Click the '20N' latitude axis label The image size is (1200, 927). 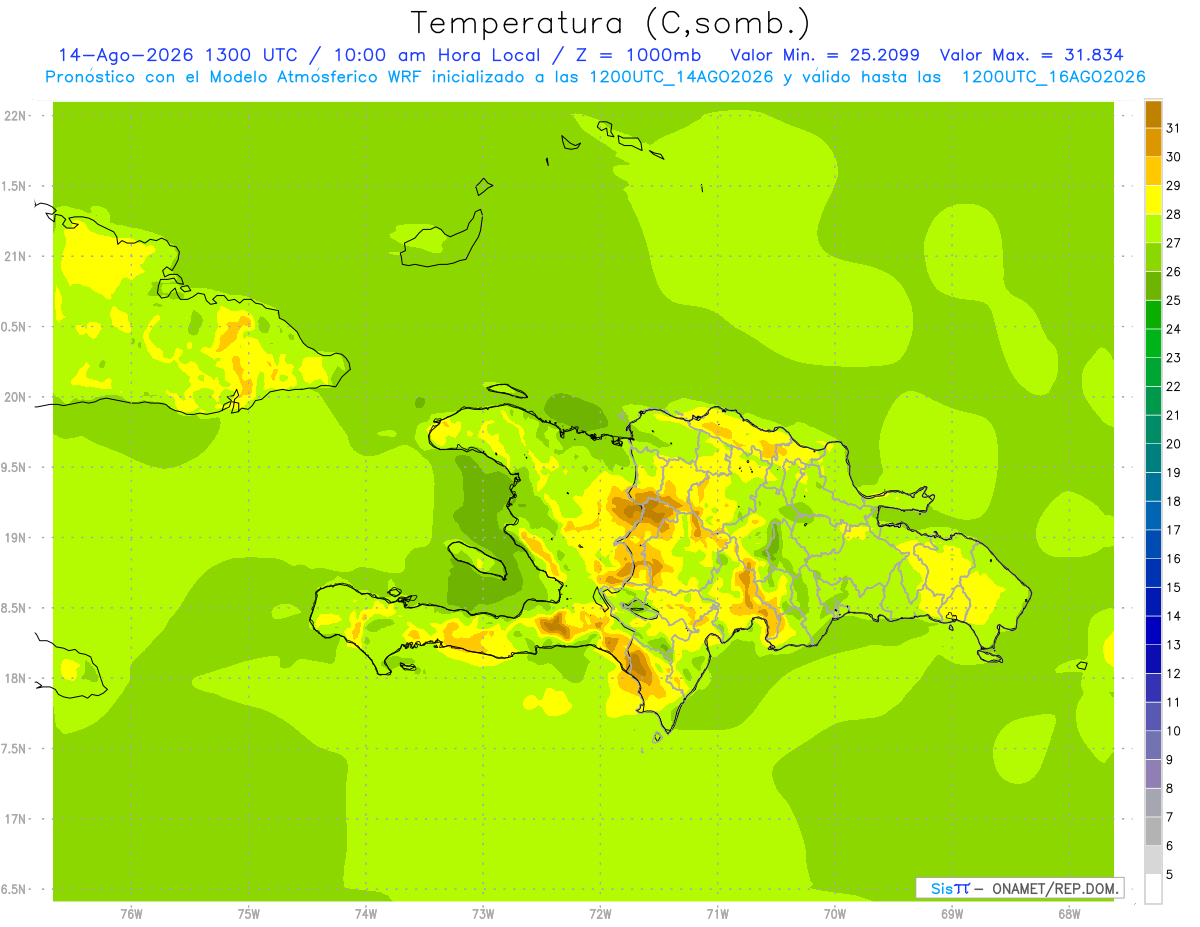(x=16, y=397)
